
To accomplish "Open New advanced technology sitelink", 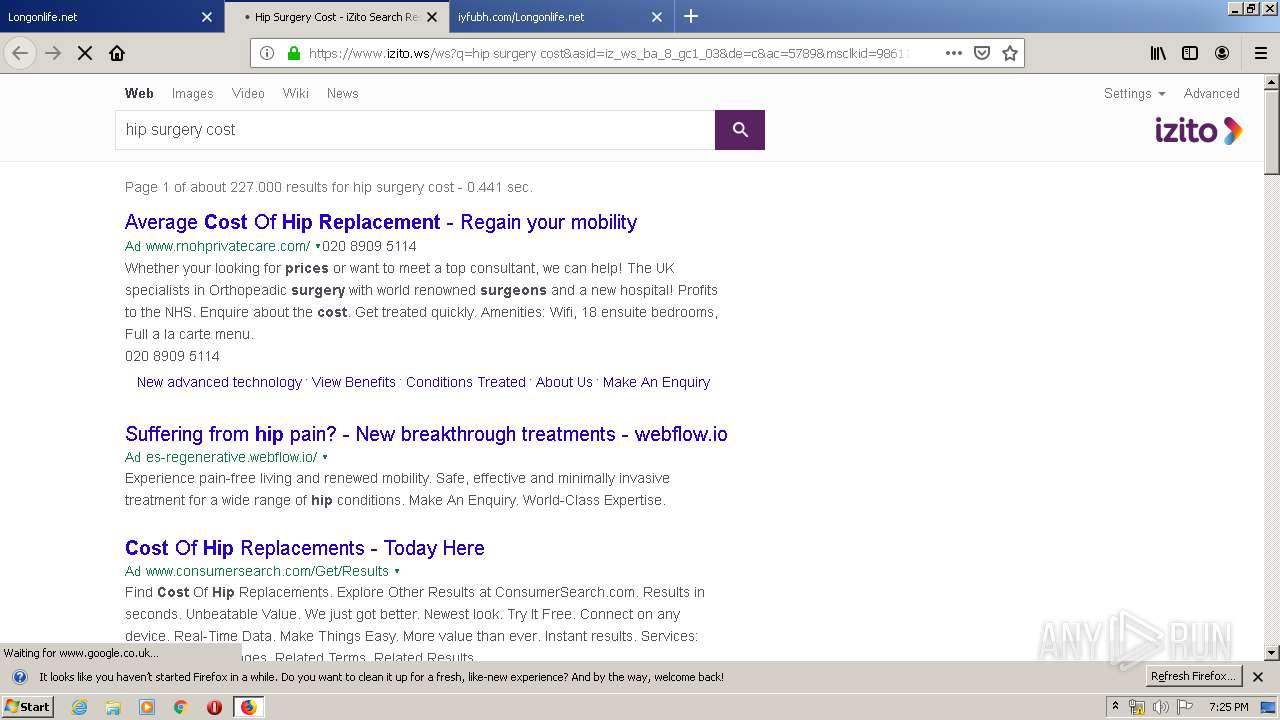I will pos(219,382).
